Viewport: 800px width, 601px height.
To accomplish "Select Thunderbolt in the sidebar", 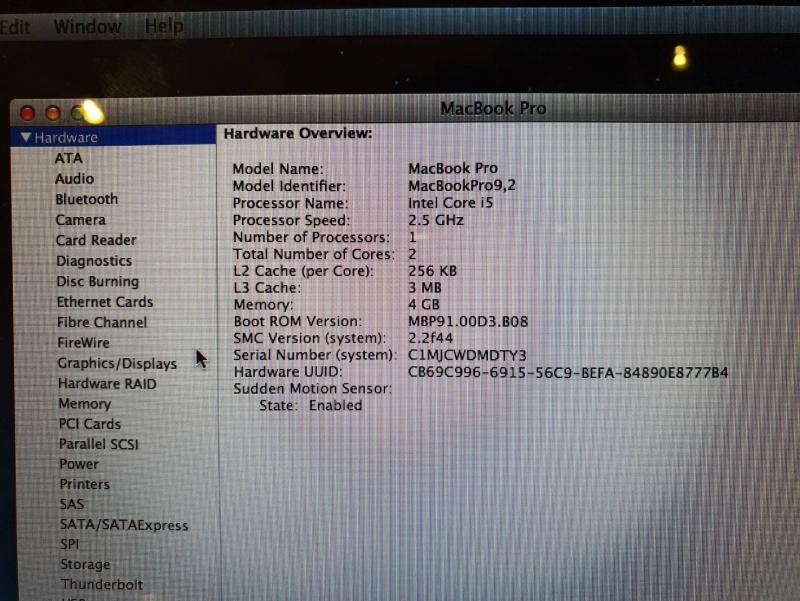I will point(102,585).
